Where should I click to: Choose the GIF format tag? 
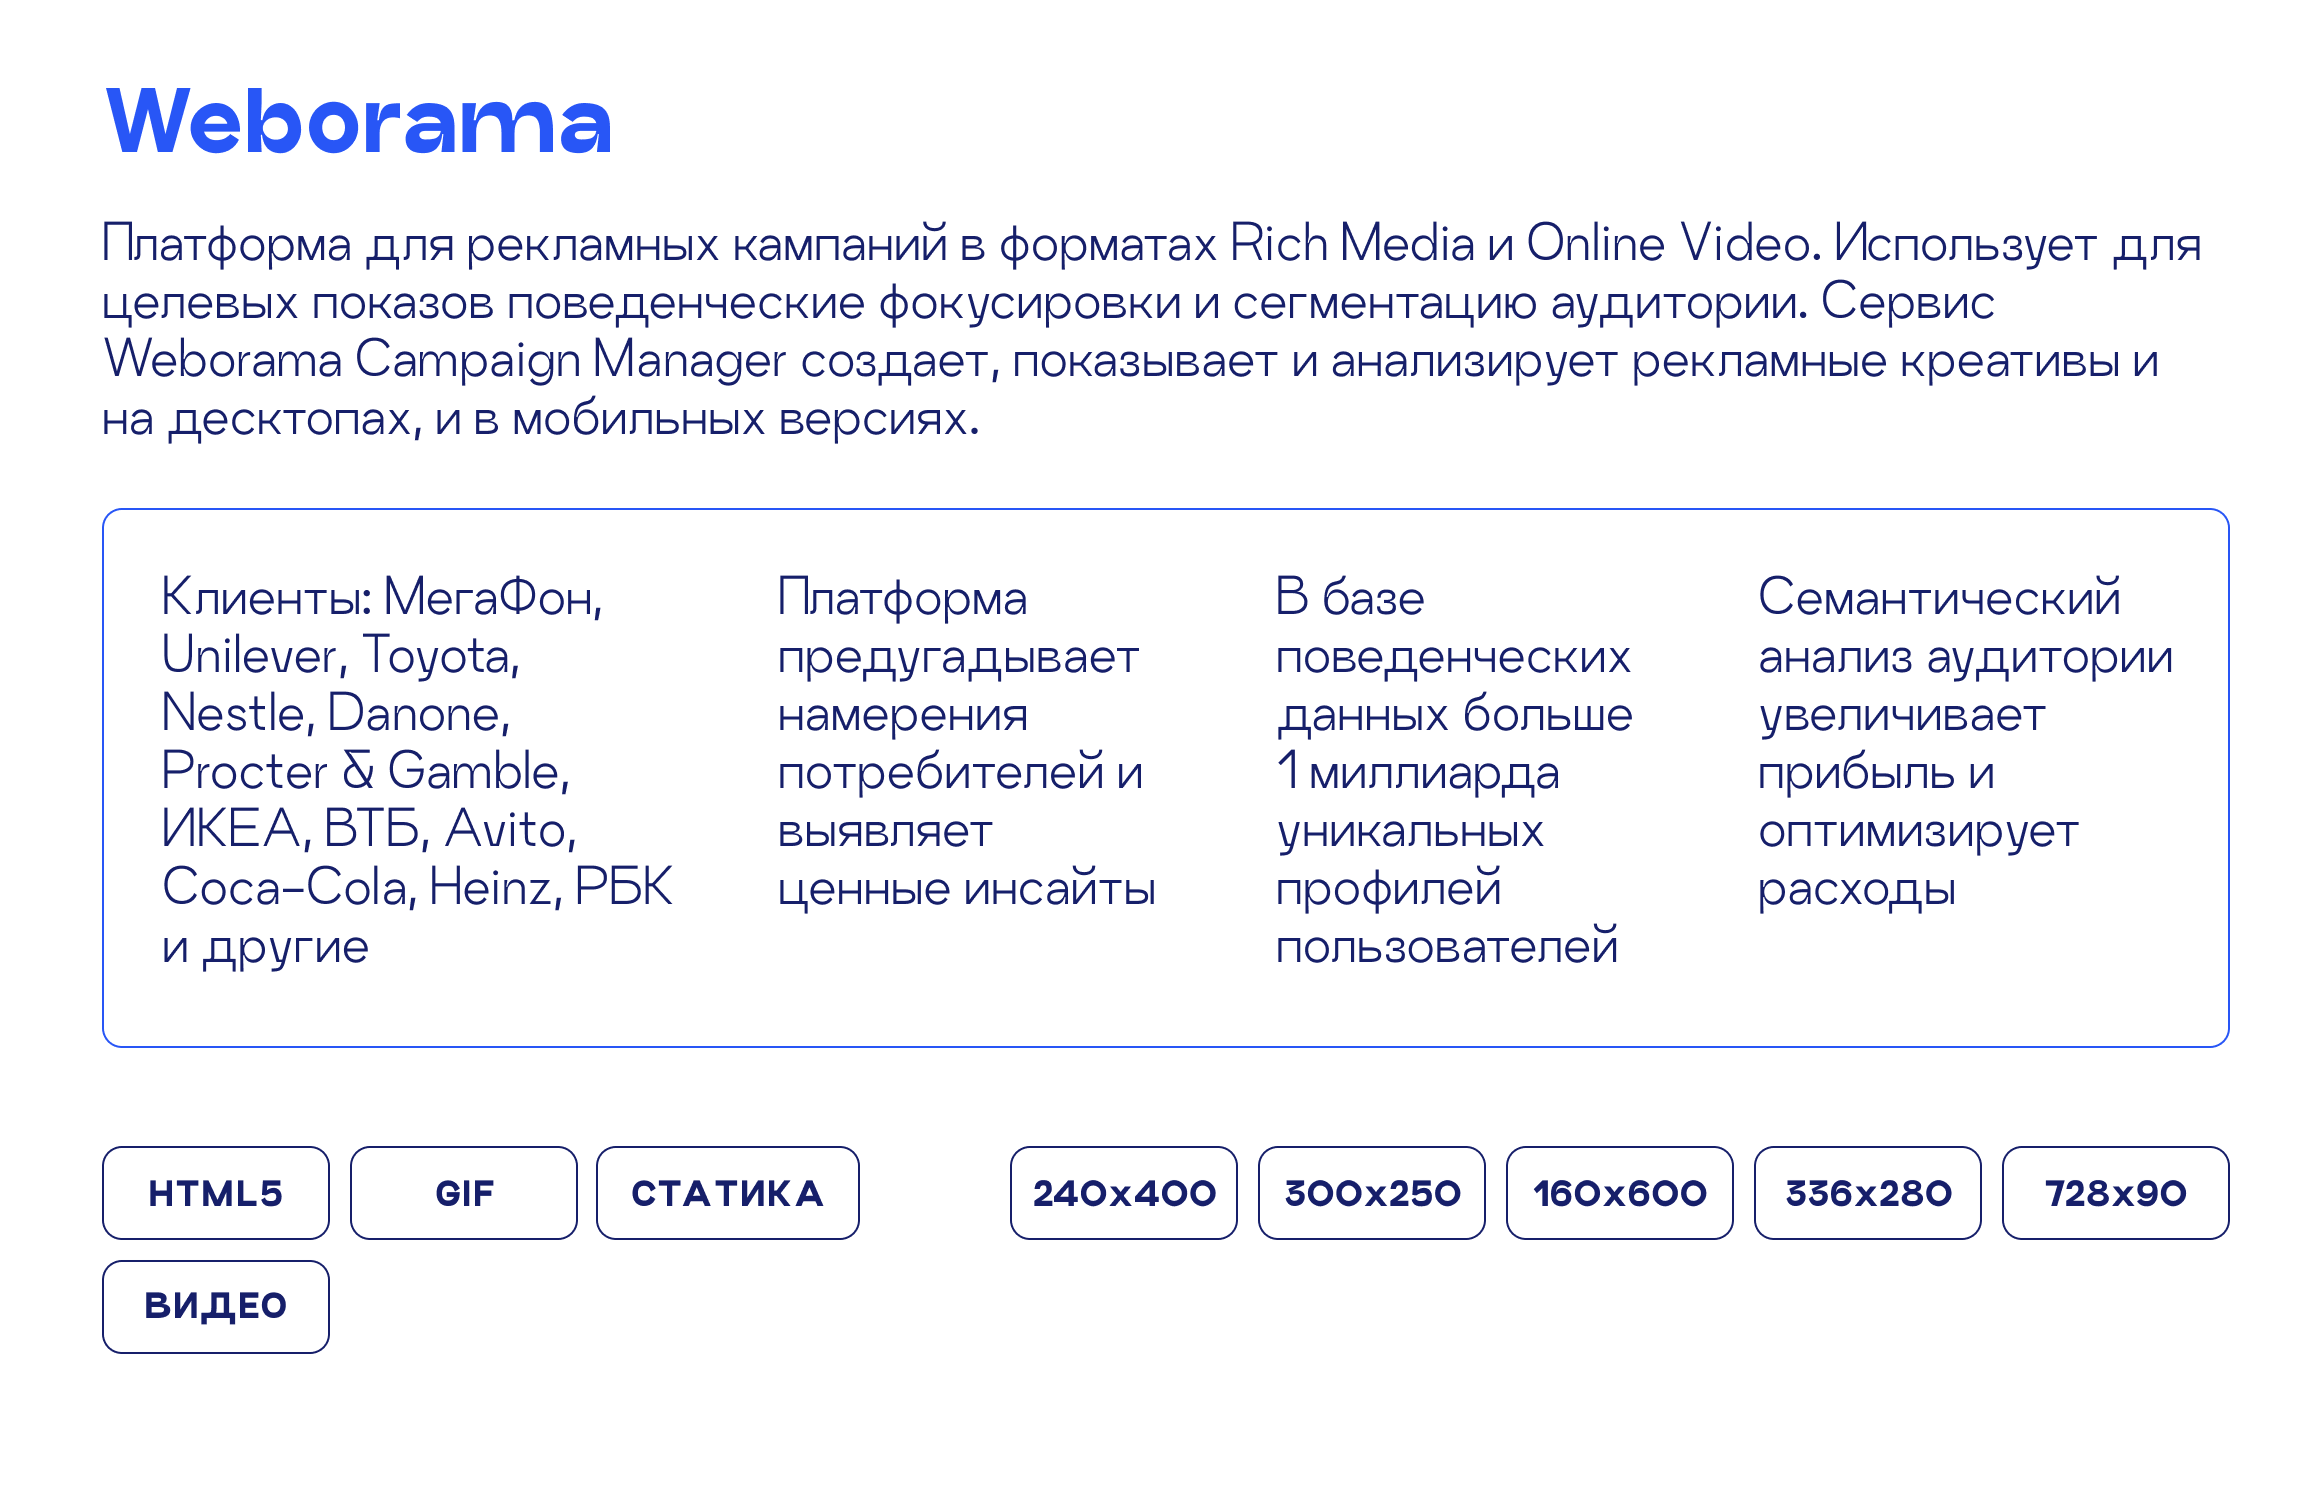tap(464, 1193)
